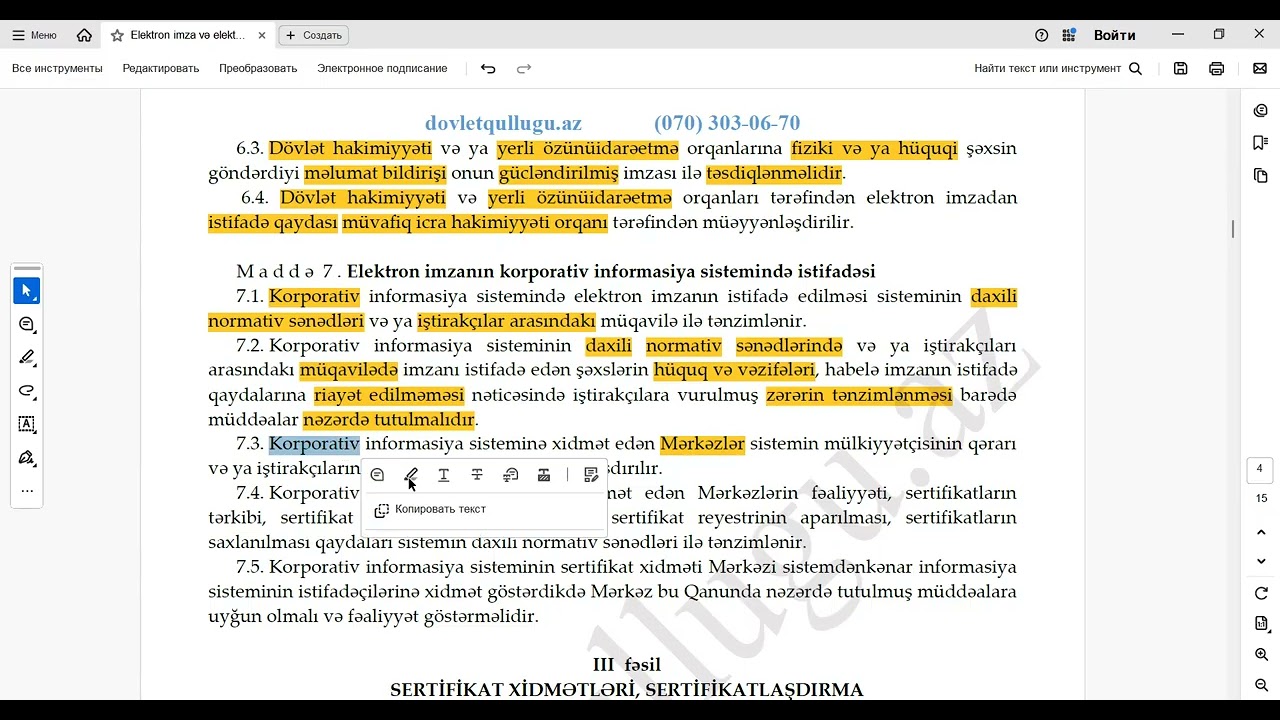The height and width of the screenshot is (720, 1280).
Task: Share the file by email envelope icon
Action: coord(1260,69)
